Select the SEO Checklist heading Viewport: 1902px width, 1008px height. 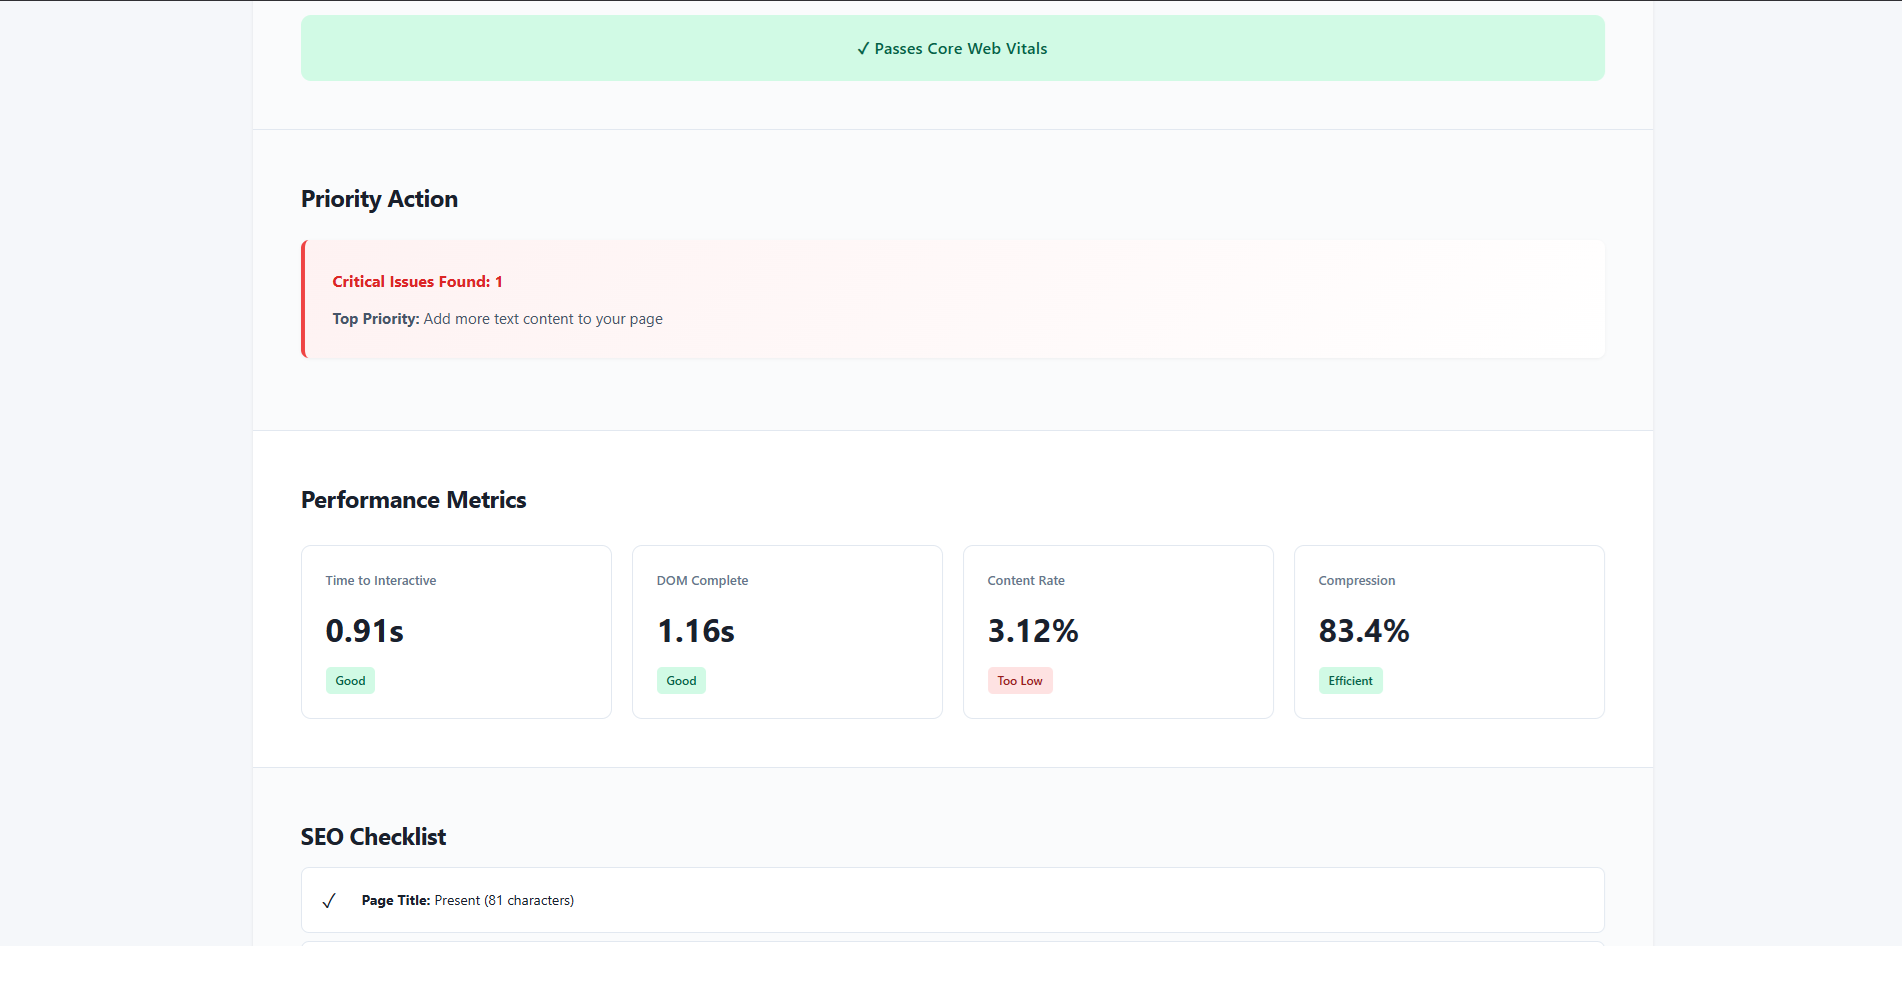pyautogui.click(x=373, y=837)
